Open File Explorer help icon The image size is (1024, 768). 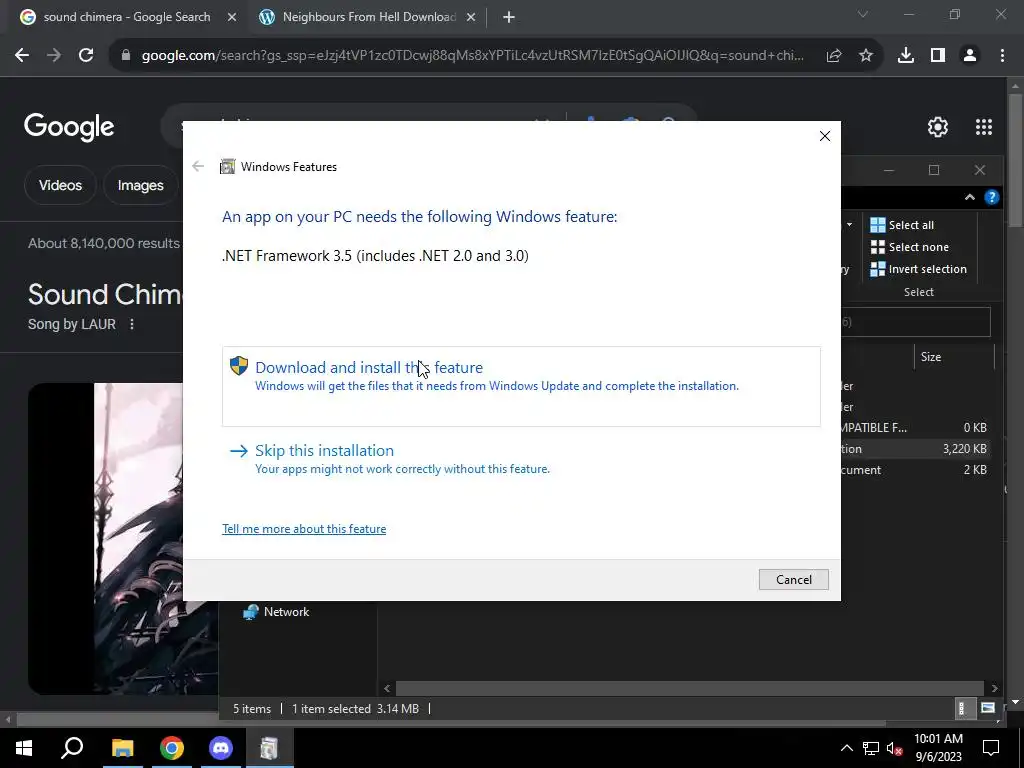click(x=991, y=197)
